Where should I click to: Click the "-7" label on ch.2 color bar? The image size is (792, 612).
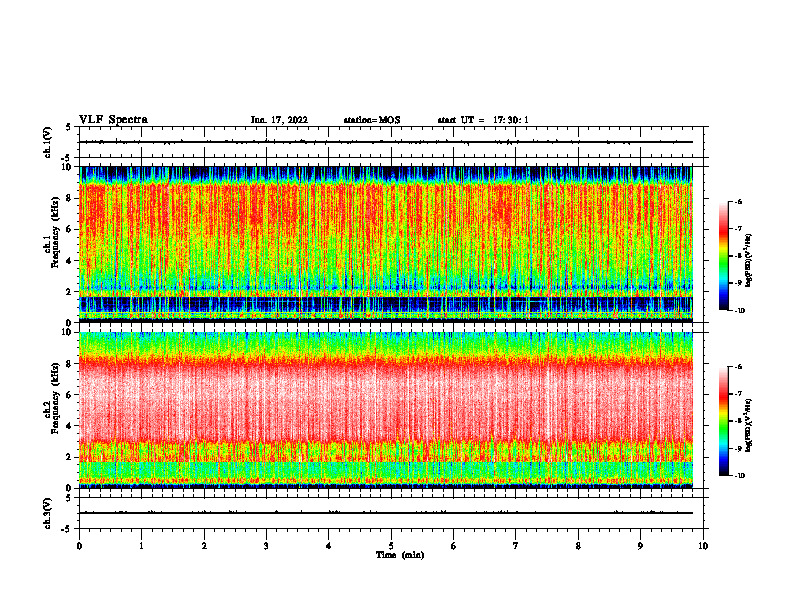click(738, 394)
